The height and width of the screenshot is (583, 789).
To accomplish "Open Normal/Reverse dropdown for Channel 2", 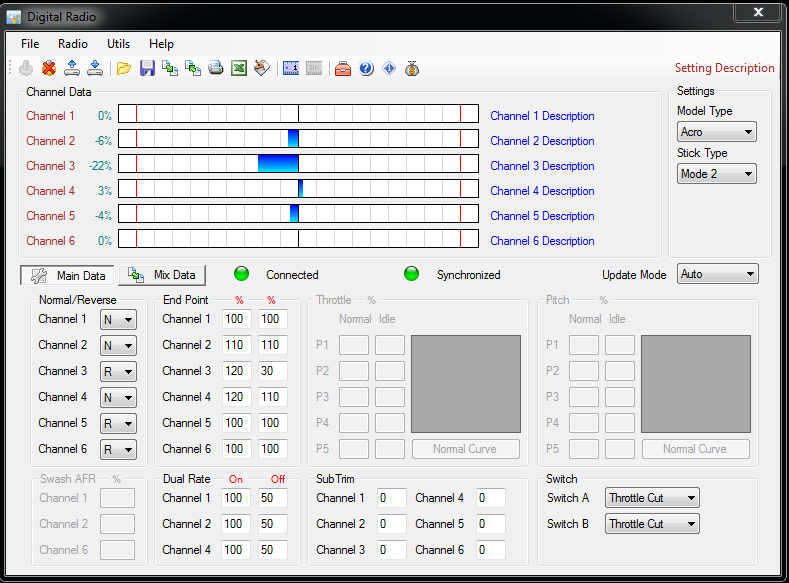I will point(118,346).
